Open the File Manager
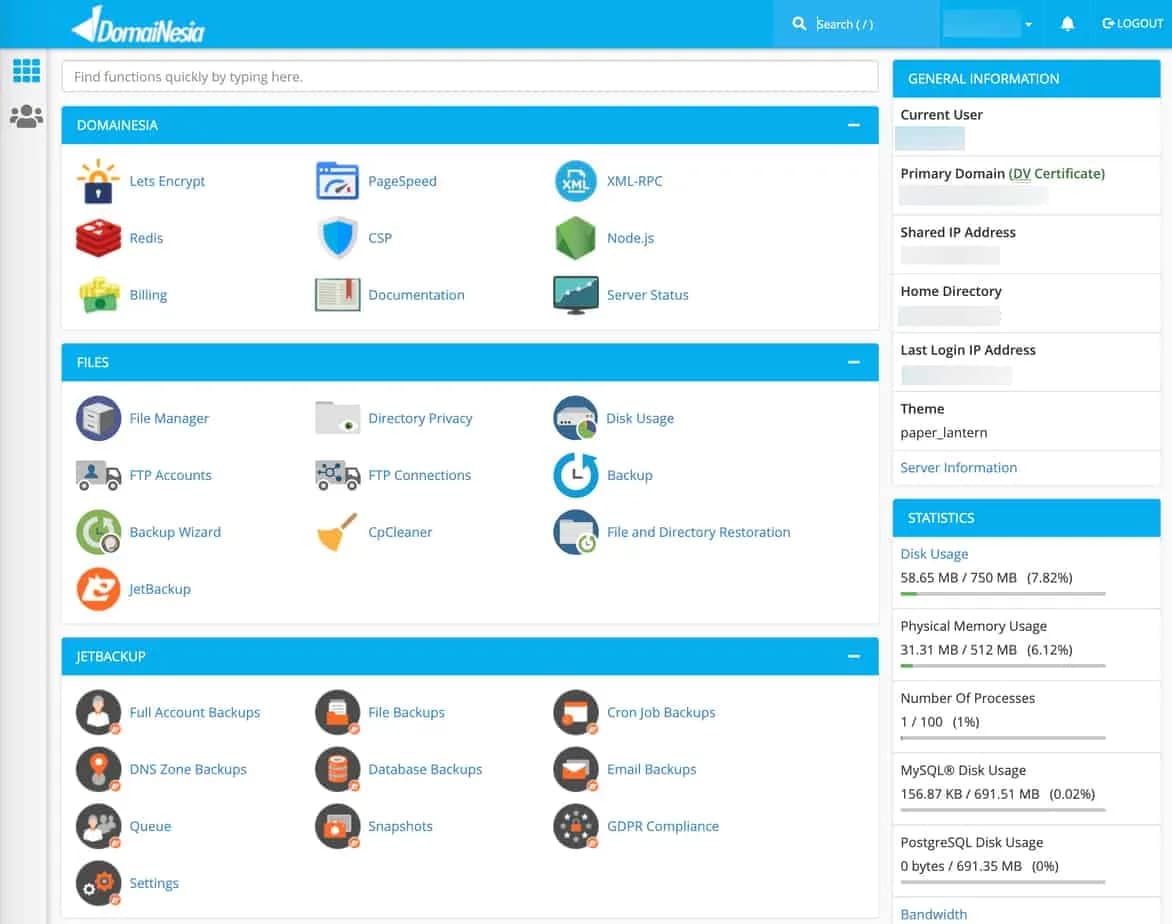The height and width of the screenshot is (924, 1172). click(x=168, y=418)
